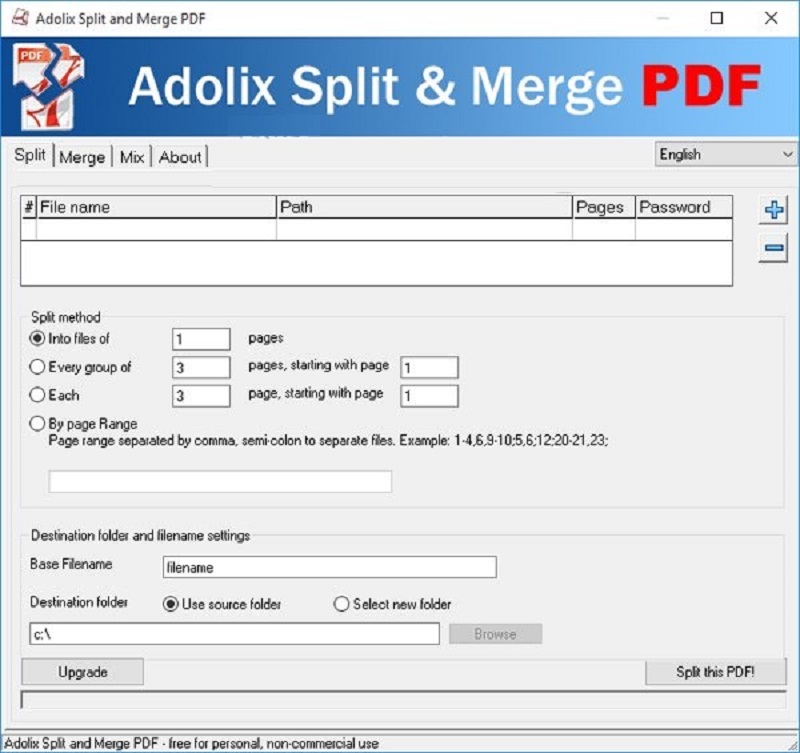The image size is (800, 753).
Task: Click the 'Page range separated by comma' example text
Action: [328, 440]
